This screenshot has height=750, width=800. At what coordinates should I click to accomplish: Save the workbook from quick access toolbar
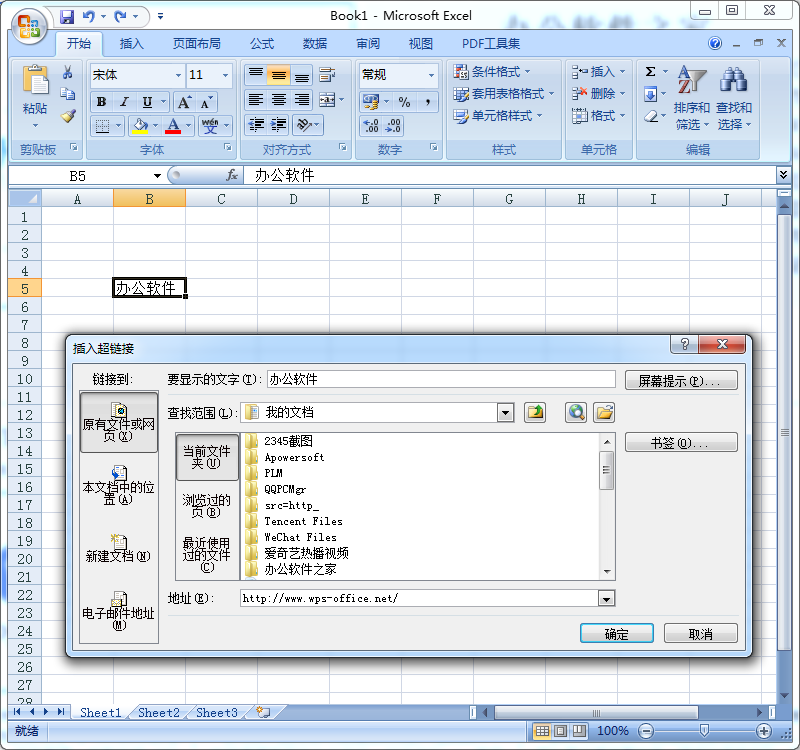click(67, 16)
